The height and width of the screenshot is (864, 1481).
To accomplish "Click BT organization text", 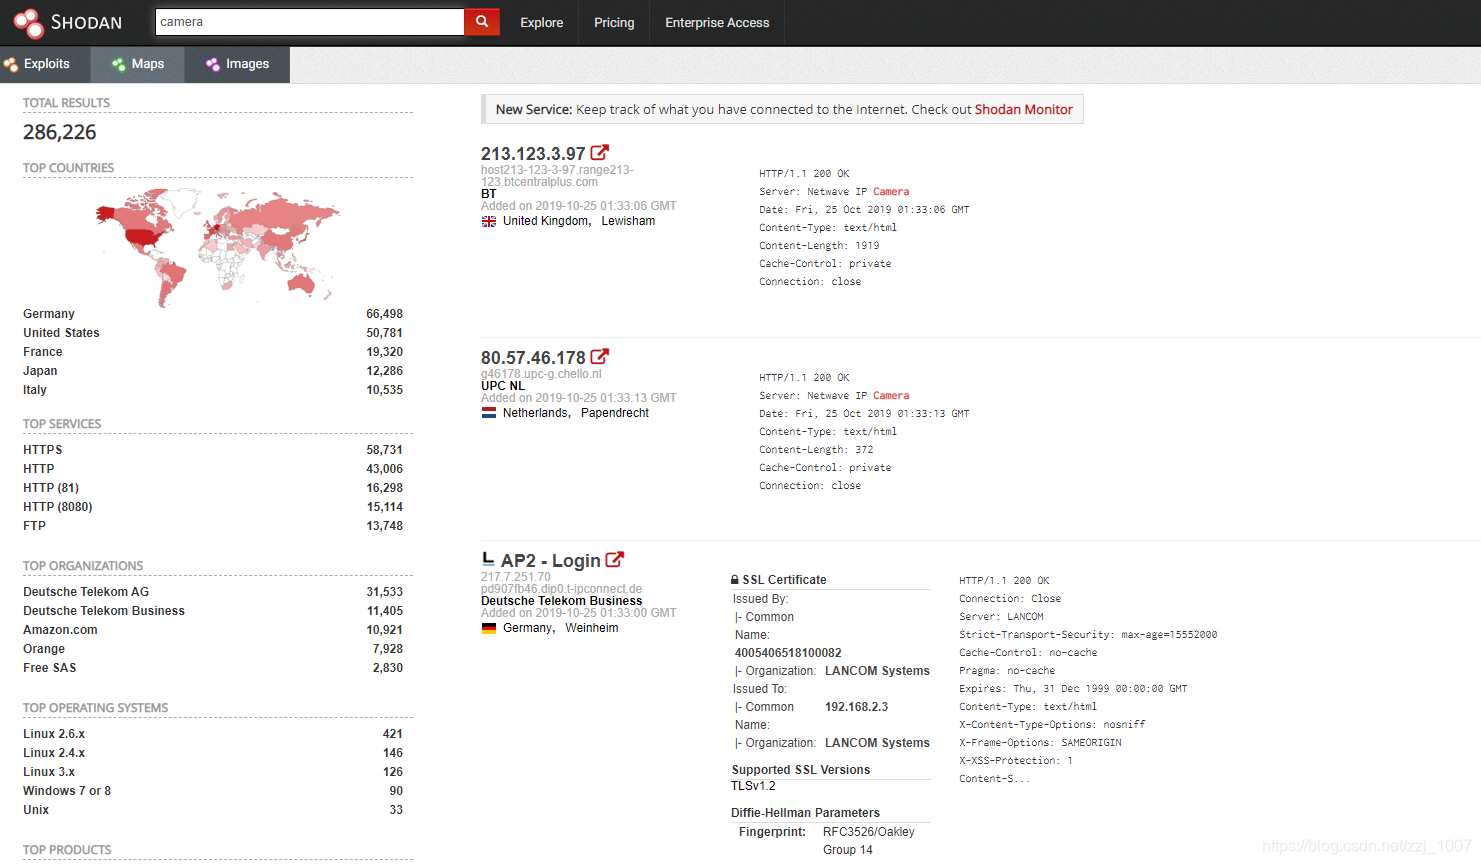I will 489,194.
